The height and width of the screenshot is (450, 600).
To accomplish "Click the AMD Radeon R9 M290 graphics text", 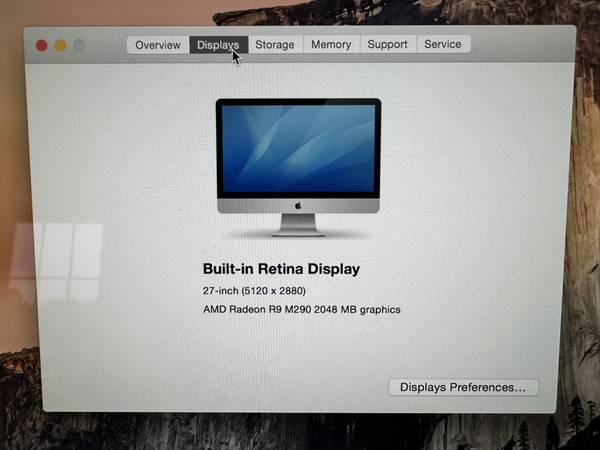I will point(302,309).
